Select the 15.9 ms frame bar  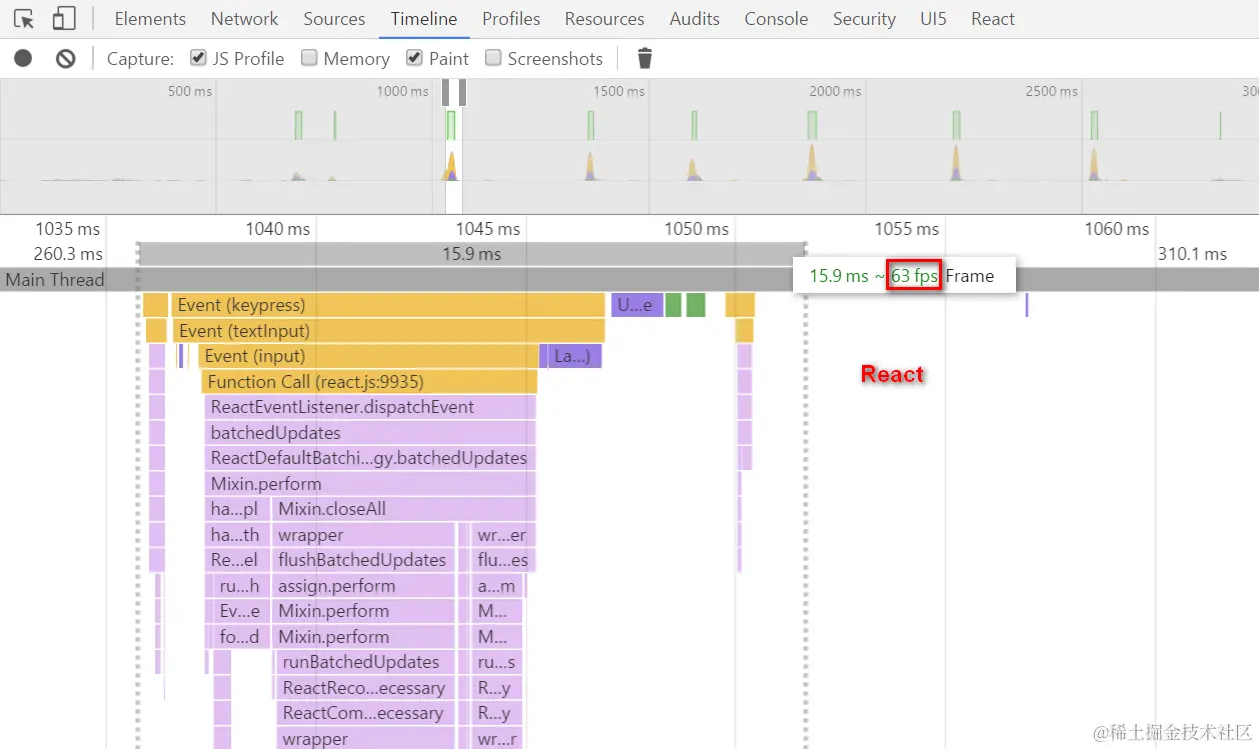[x=472, y=254]
